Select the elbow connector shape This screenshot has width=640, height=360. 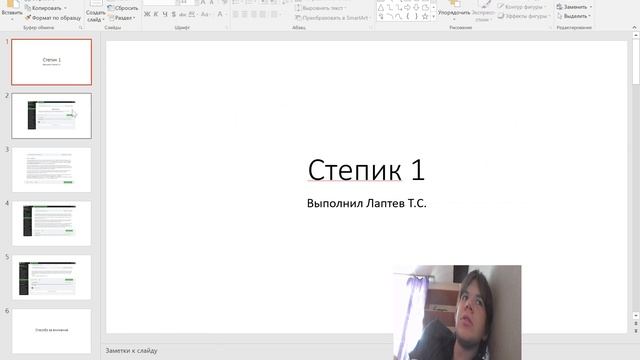coord(389,8)
